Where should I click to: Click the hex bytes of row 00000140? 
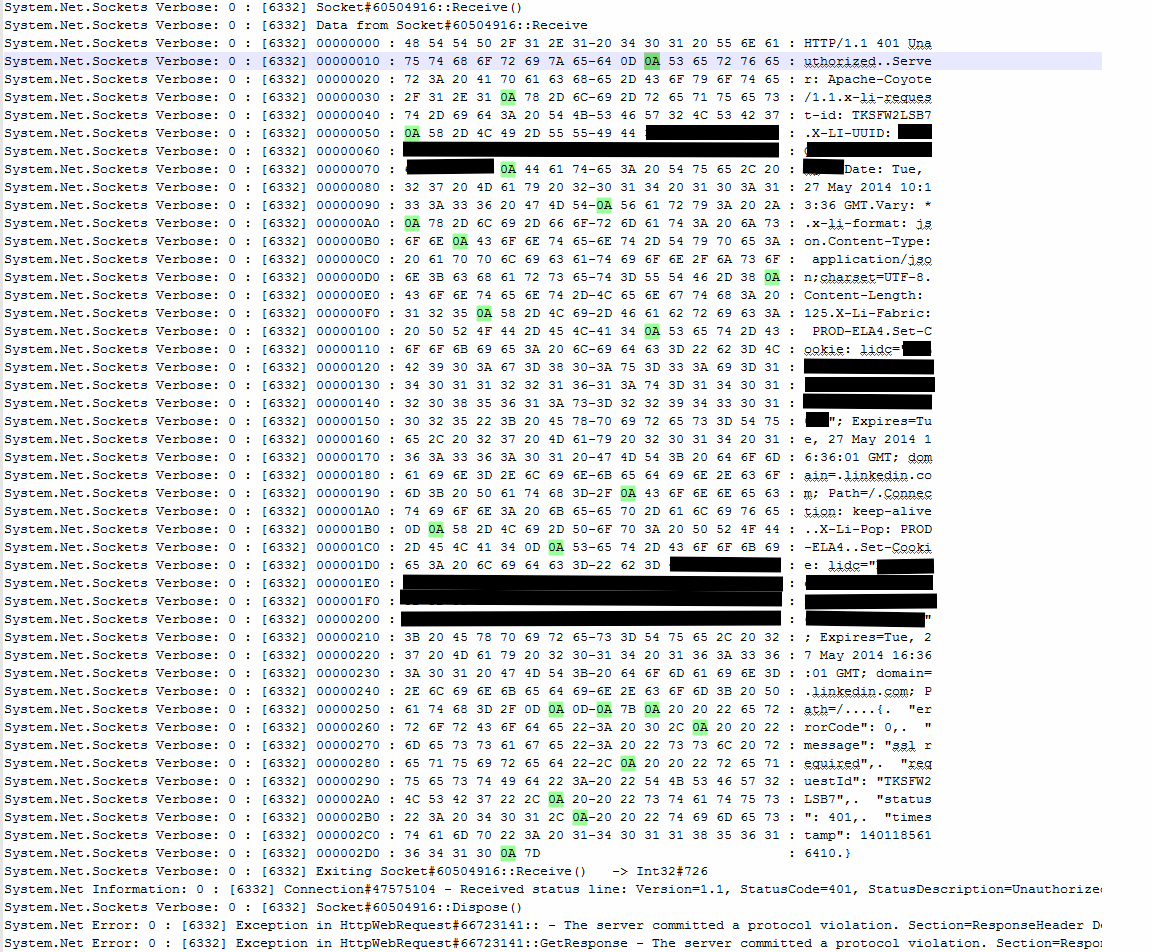coord(592,403)
